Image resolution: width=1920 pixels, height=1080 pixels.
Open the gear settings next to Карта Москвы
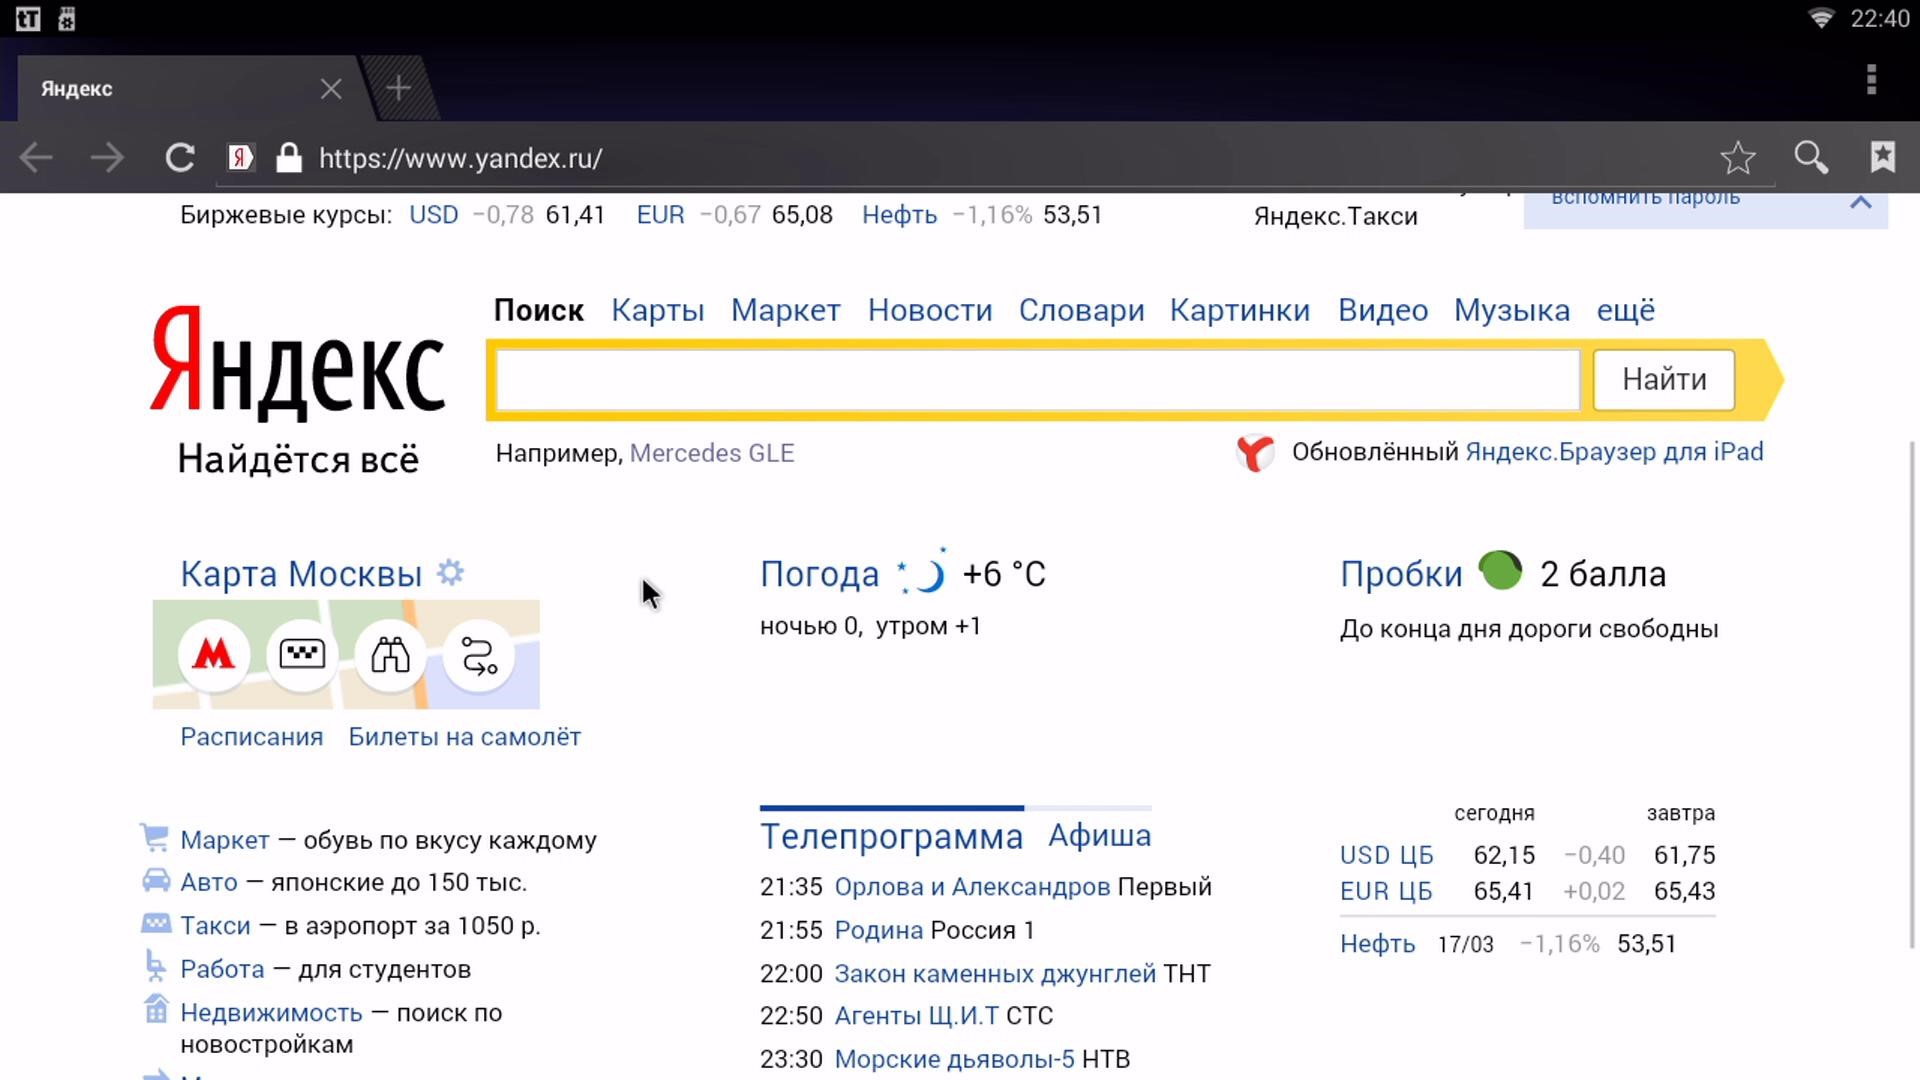pyautogui.click(x=451, y=573)
